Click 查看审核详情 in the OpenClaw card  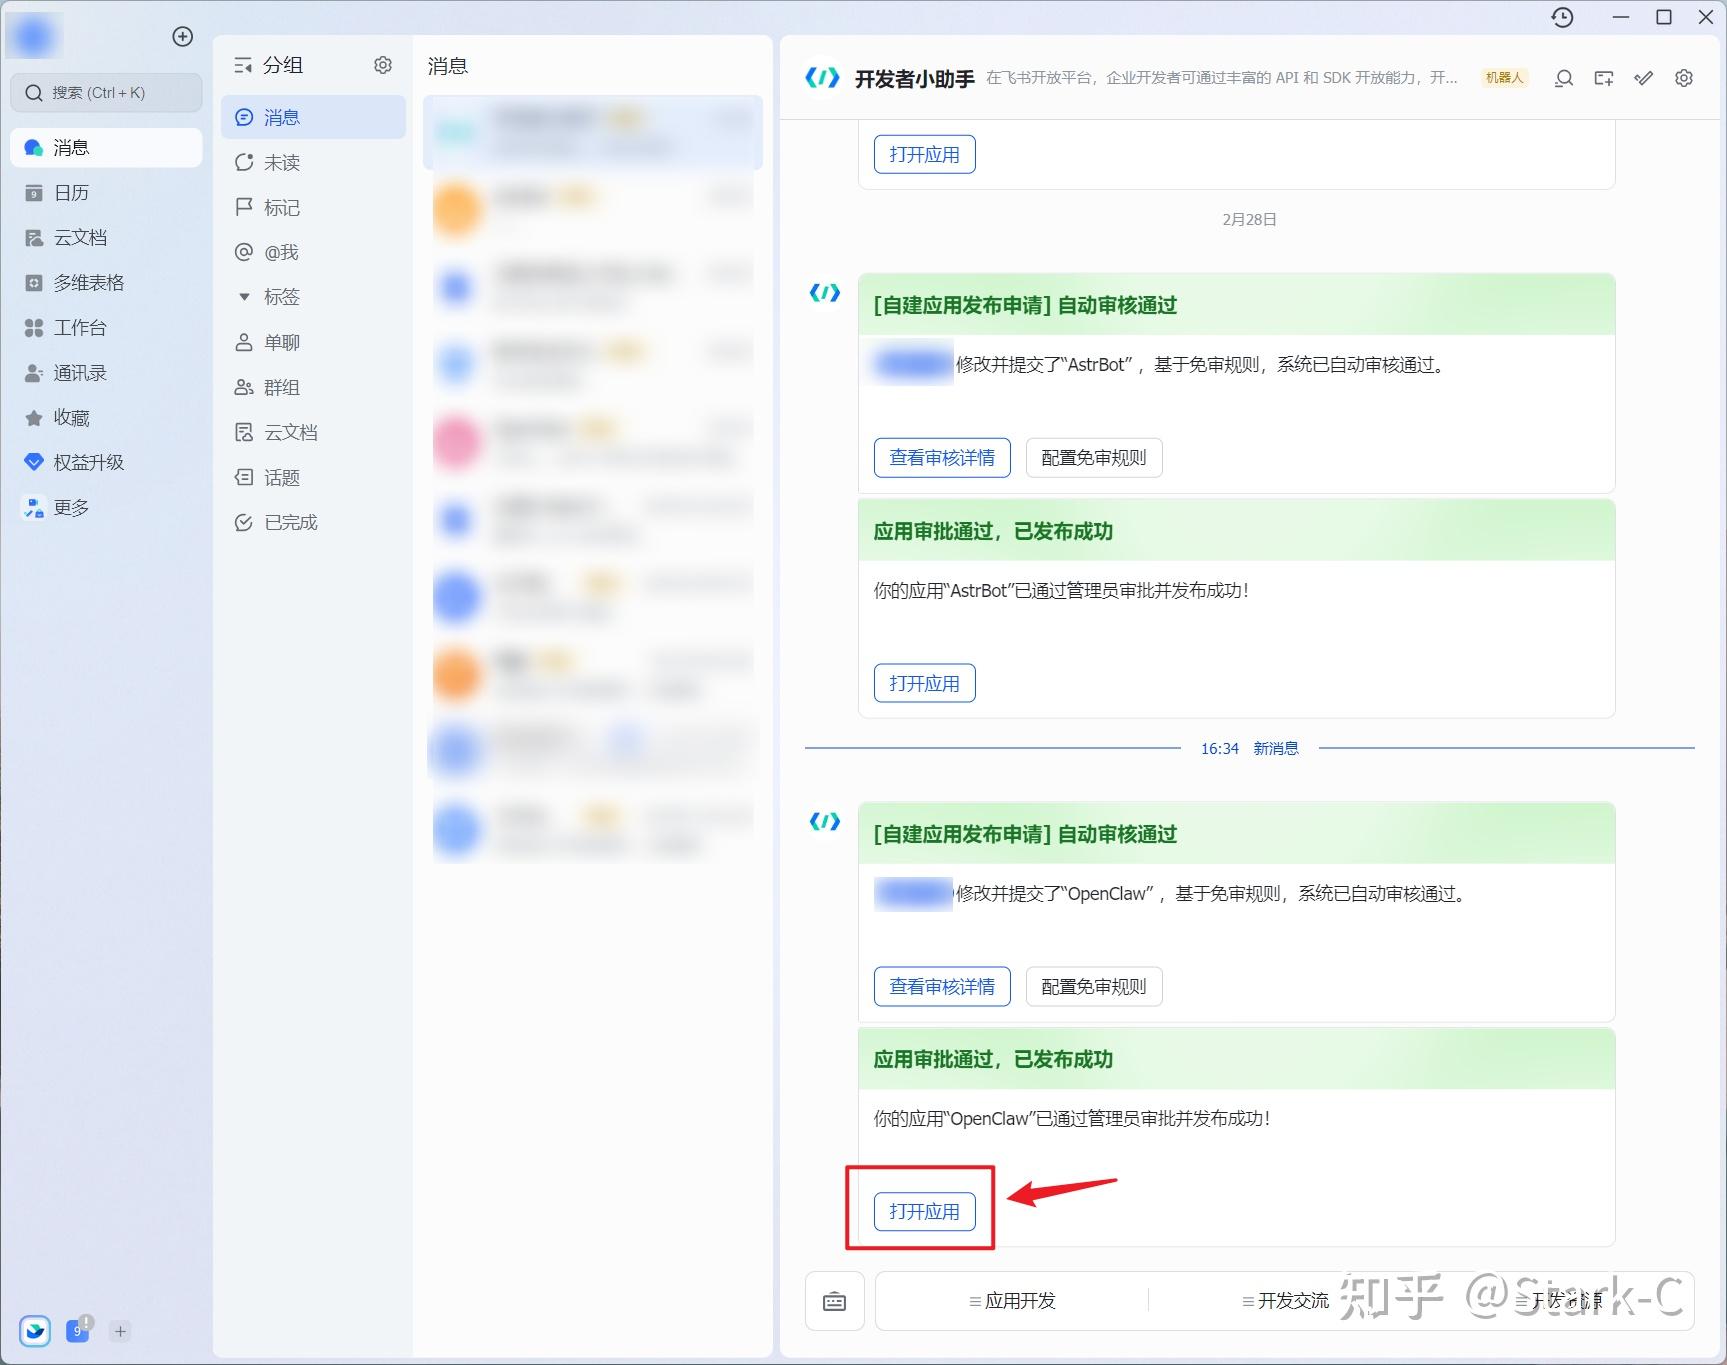[x=942, y=987]
